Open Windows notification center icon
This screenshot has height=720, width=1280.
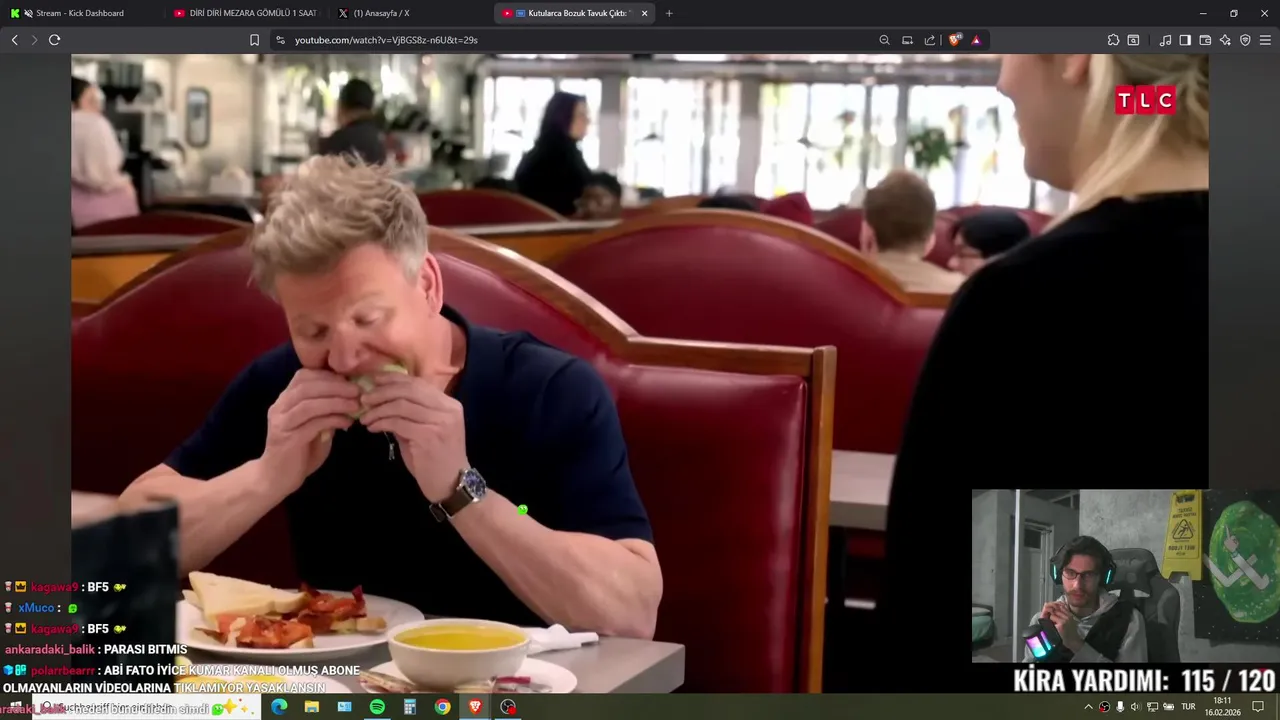[1258, 707]
